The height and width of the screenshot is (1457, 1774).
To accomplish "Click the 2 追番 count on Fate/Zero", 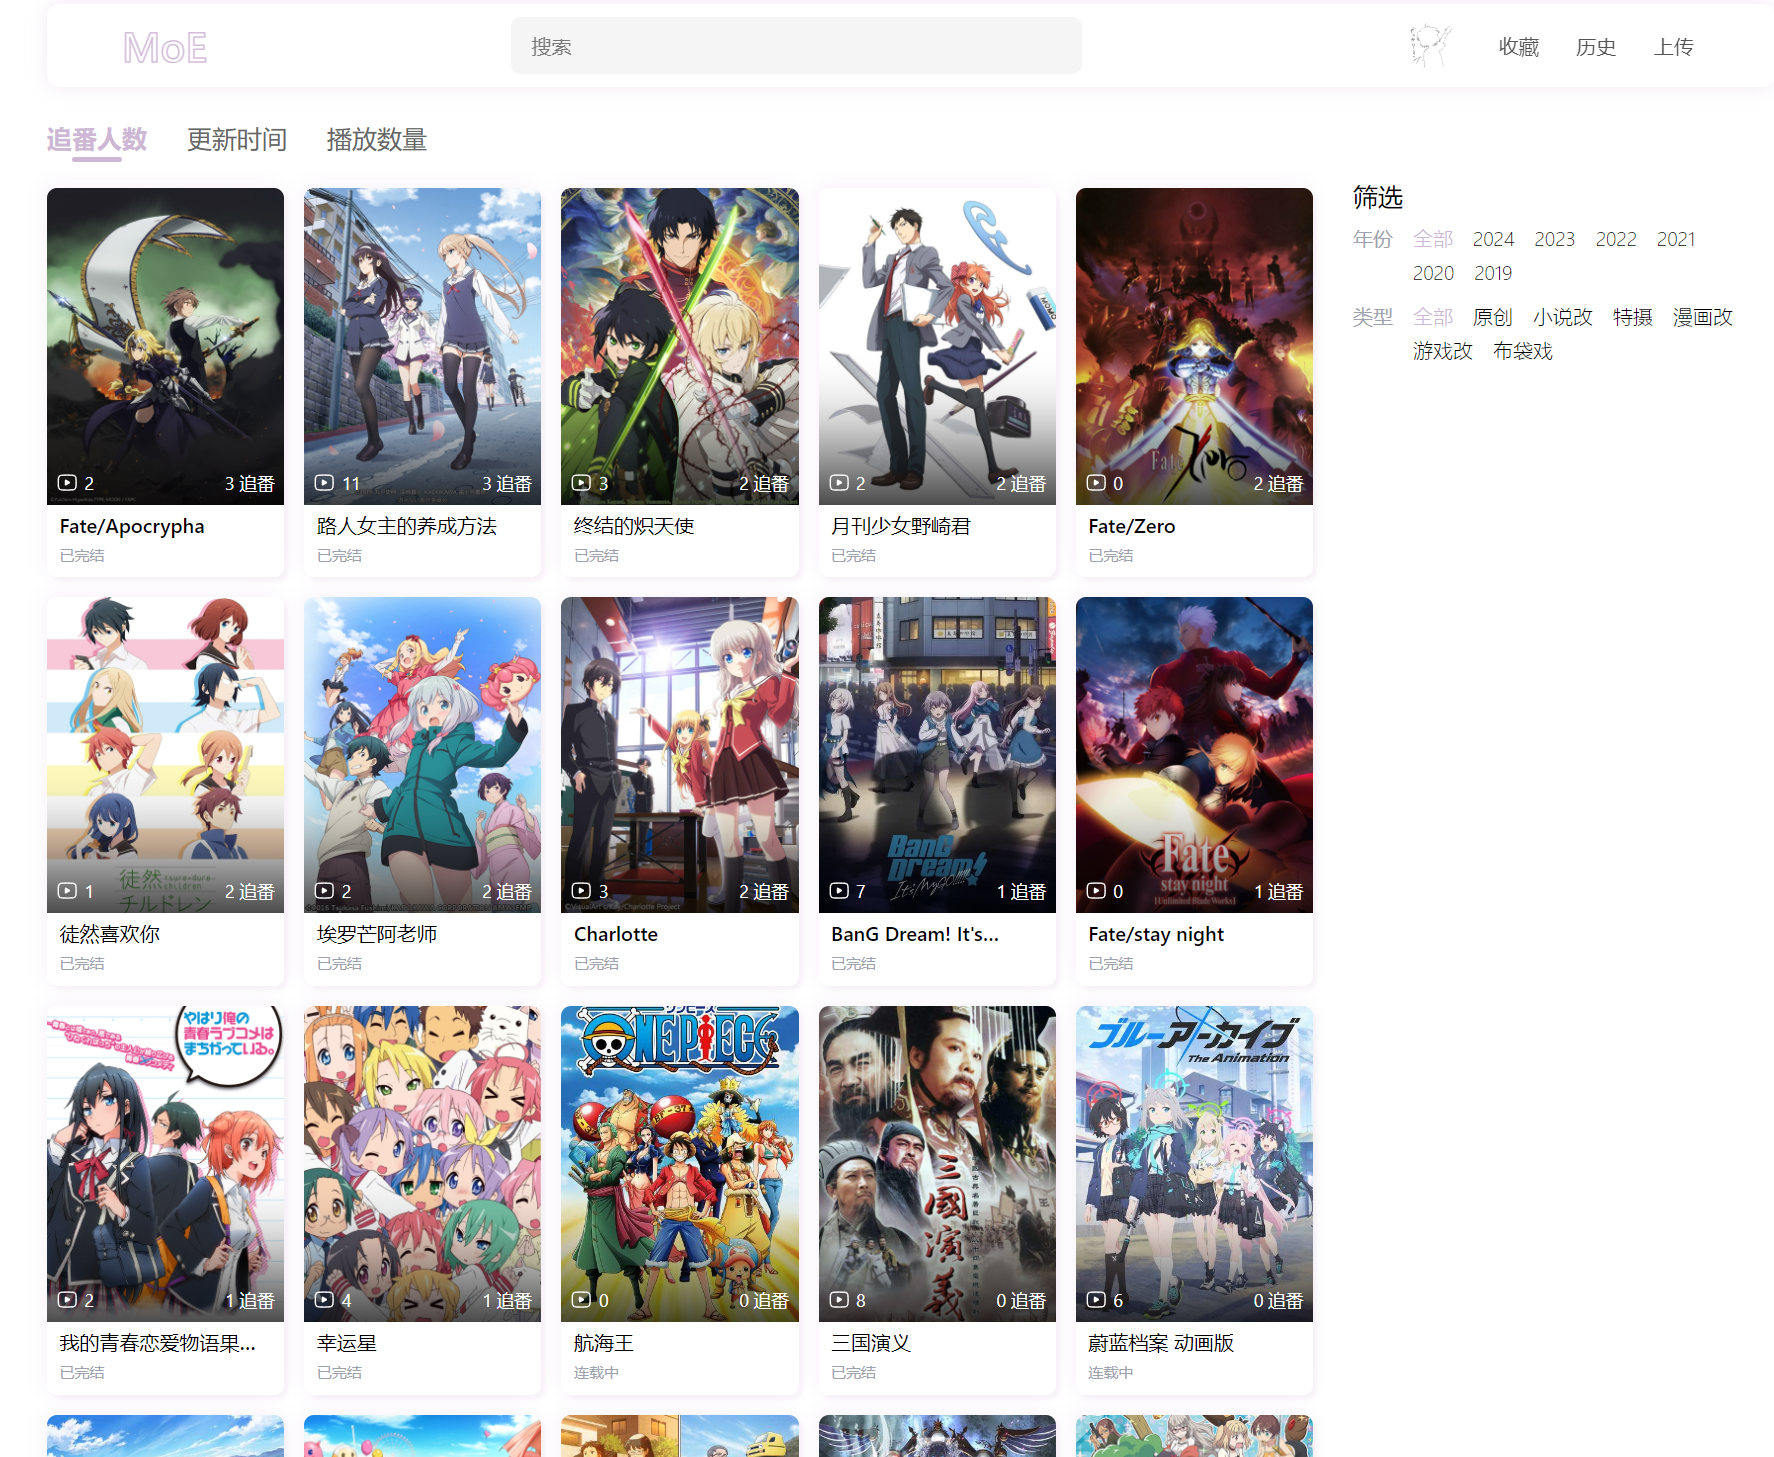I will [1278, 484].
